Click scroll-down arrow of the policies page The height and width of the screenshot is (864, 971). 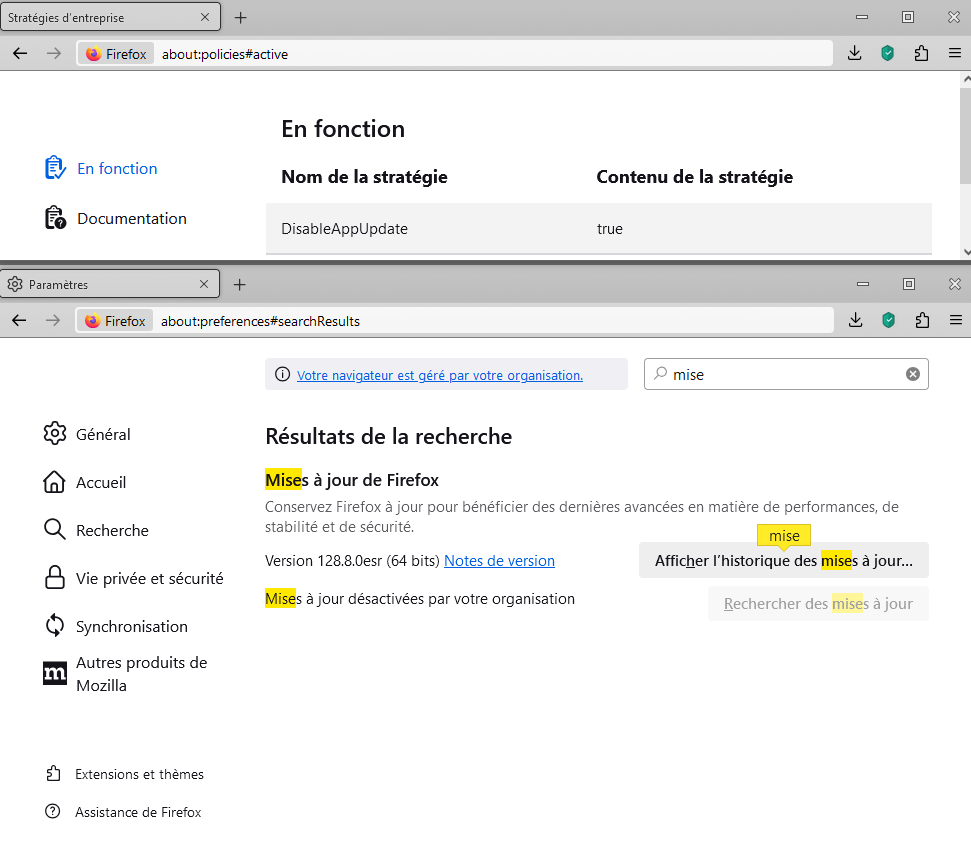click(967, 252)
